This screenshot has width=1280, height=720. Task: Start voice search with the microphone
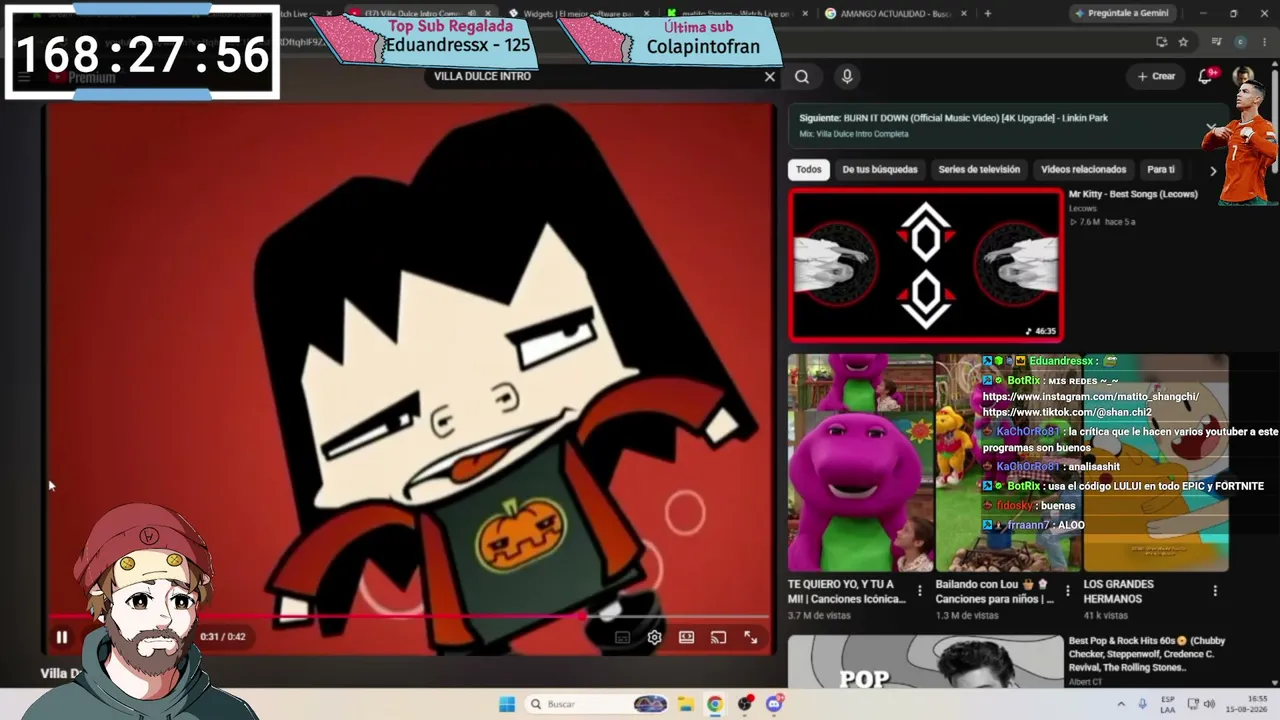point(847,77)
